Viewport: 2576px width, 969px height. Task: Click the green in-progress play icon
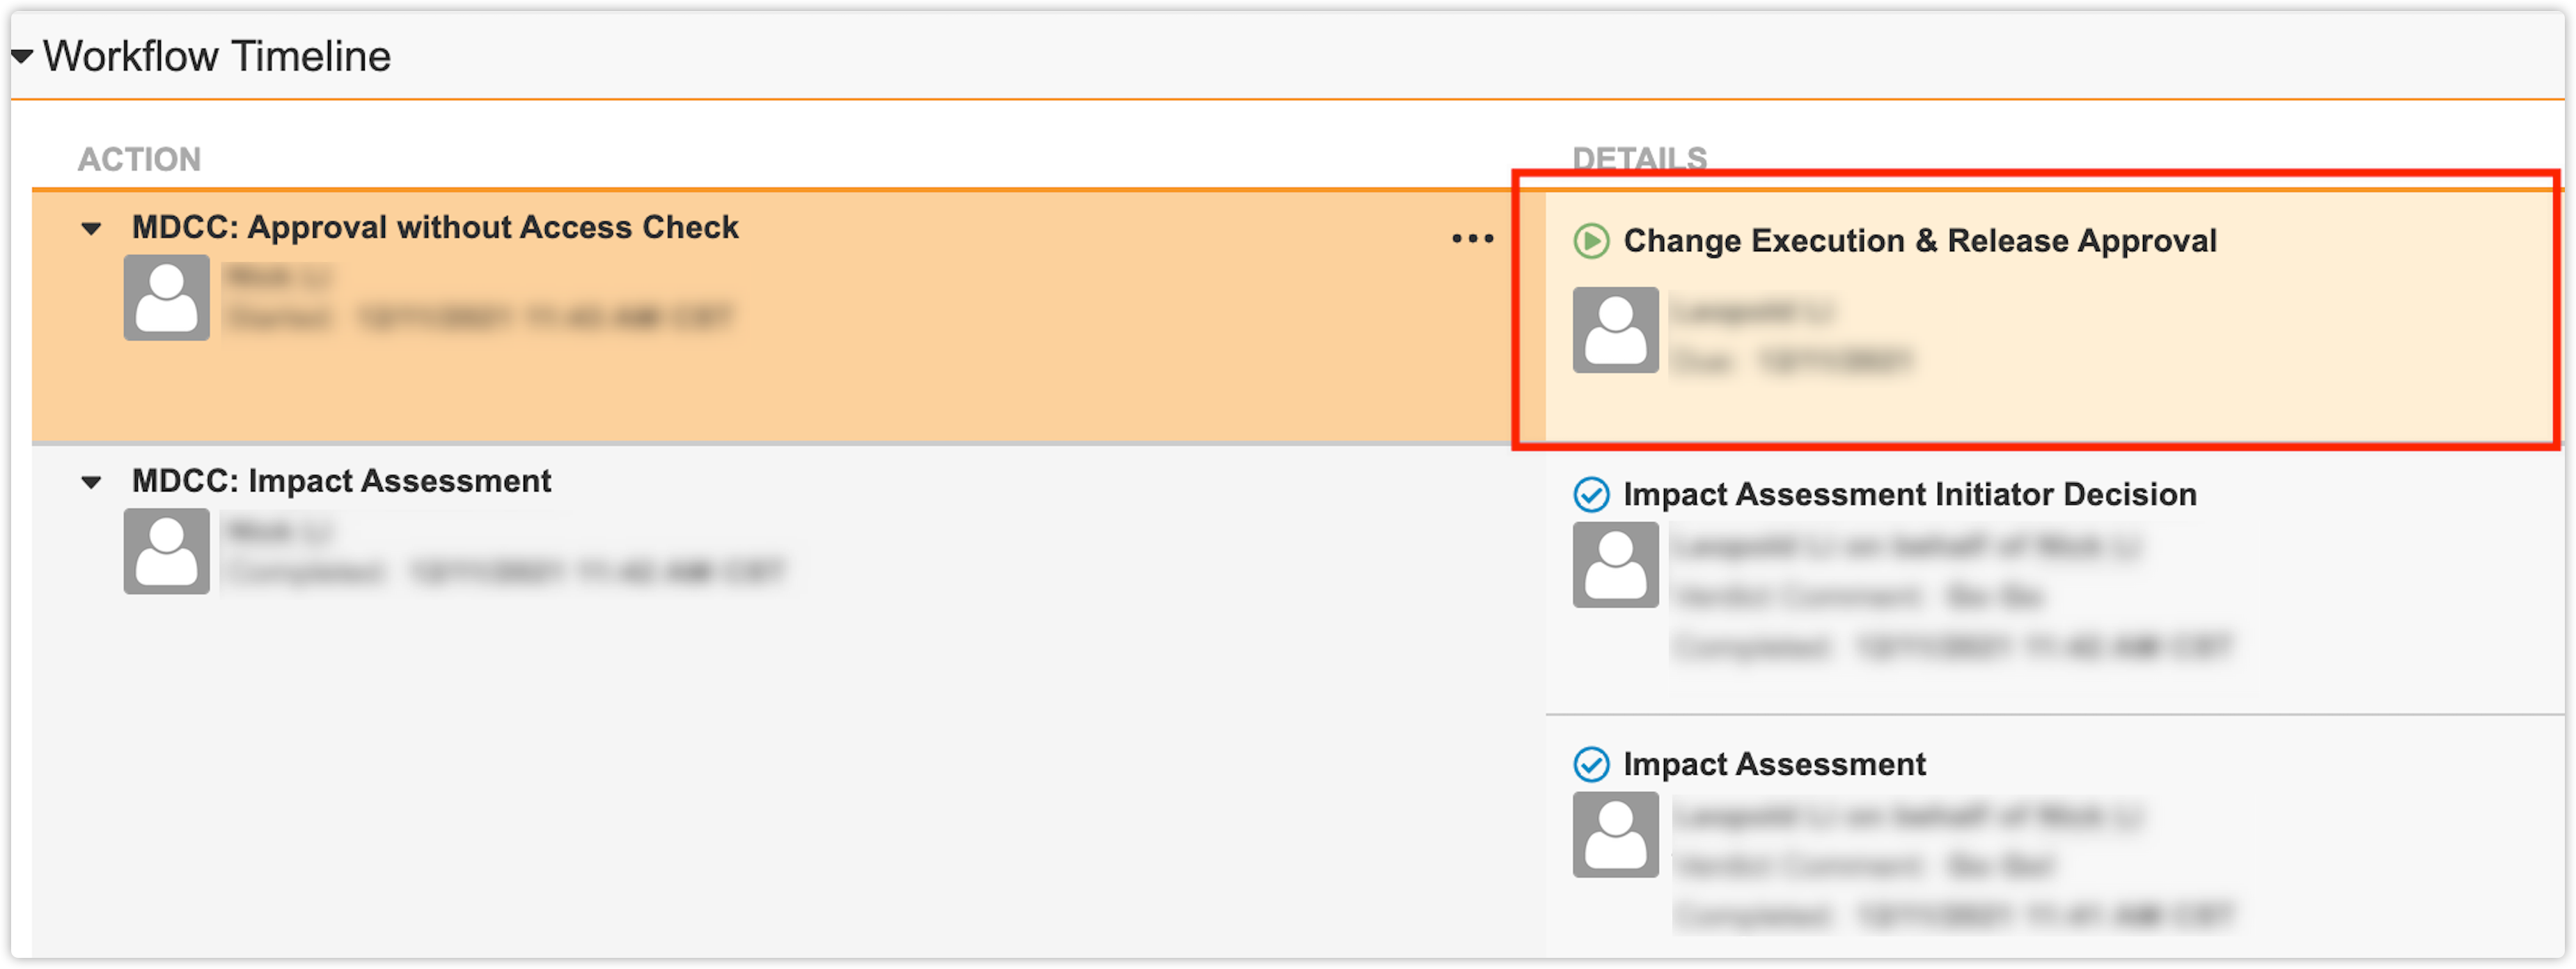click(x=1591, y=241)
